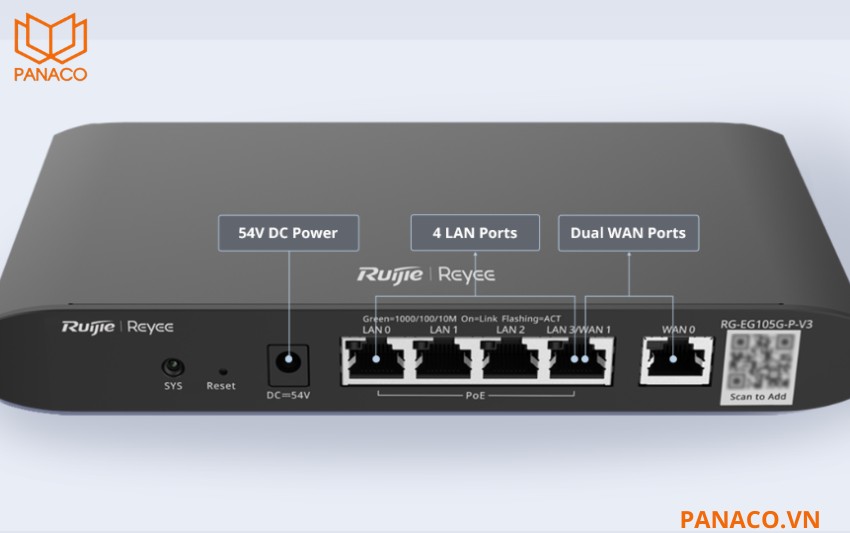The width and height of the screenshot is (850, 533).
Task: Click the 54V DC Power label
Action: tap(288, 233)
